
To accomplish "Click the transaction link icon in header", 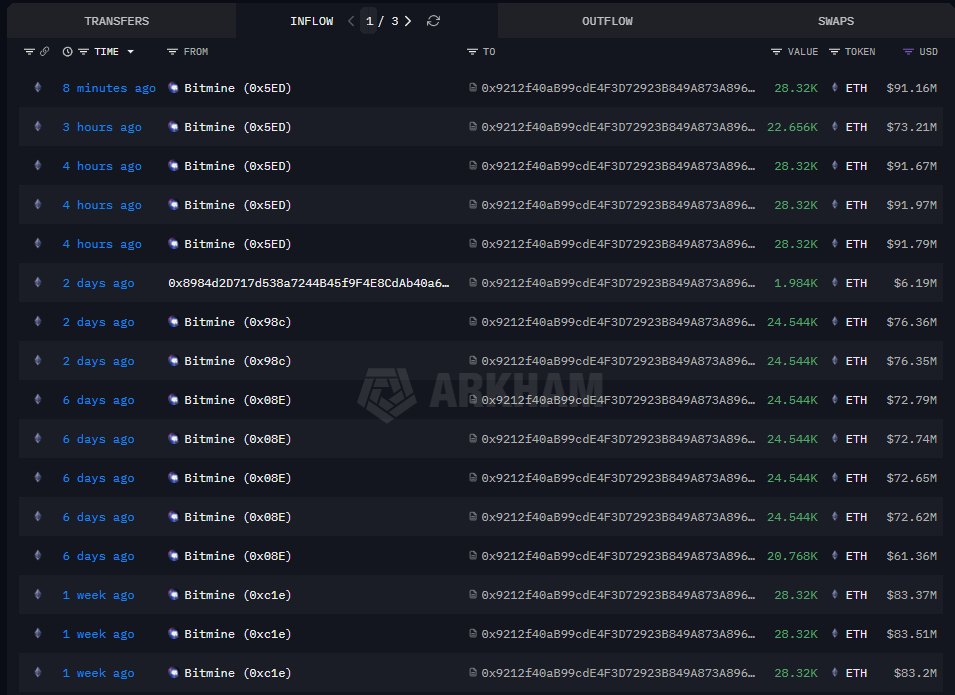I will coord(44,52).
